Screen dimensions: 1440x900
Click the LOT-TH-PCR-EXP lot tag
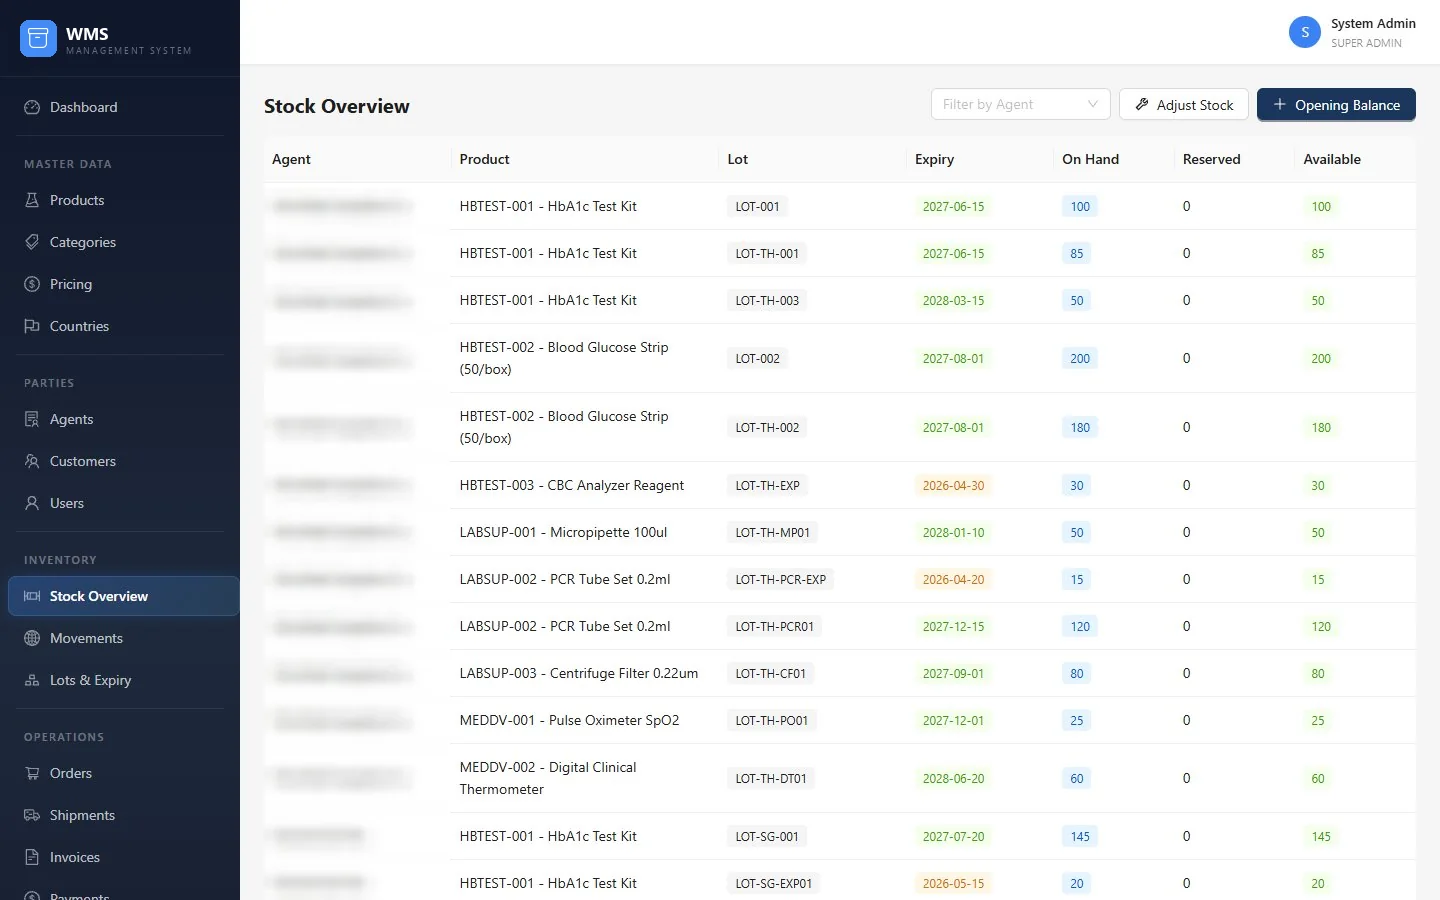[780, 579]
